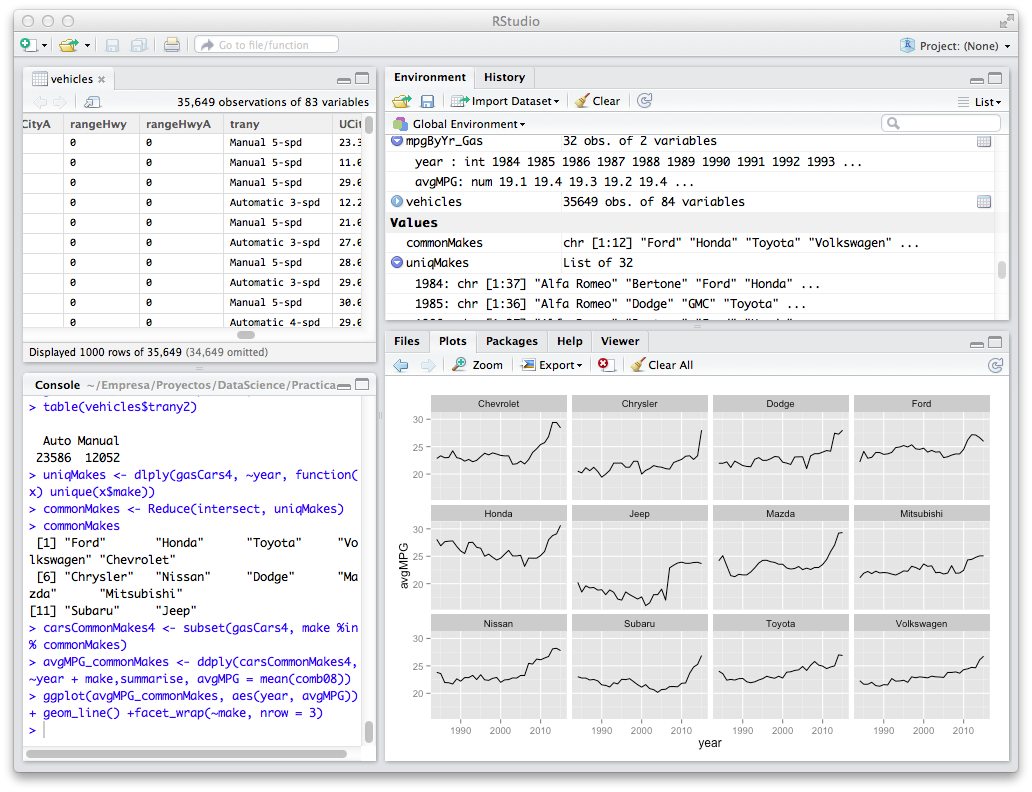Click the Environment search field
1032x792 pixels.
click(x=941, y=123)
